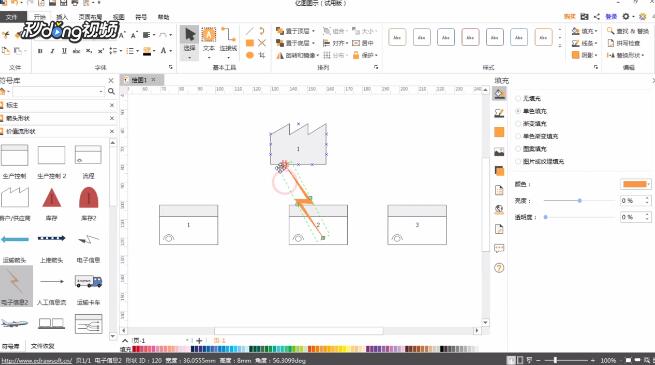Click 置于底层 send to back
Image resolution: width=655 pixels, height=365 pixels.
(x=295, y=43)
